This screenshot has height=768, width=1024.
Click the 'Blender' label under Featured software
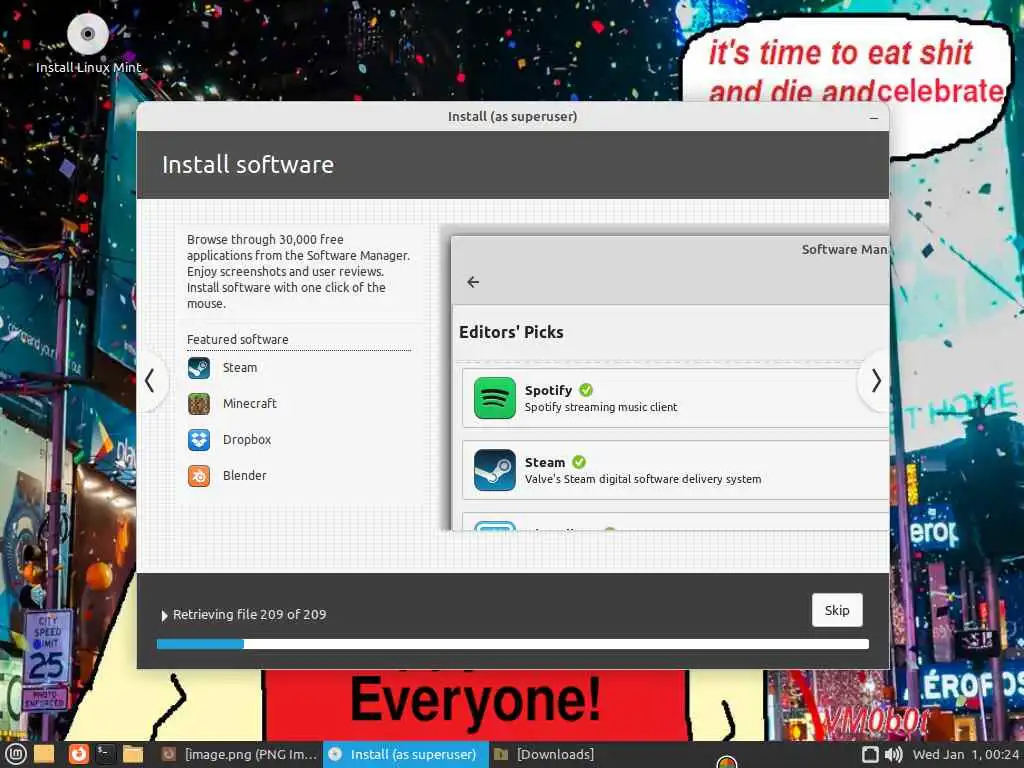pos(244,475)
